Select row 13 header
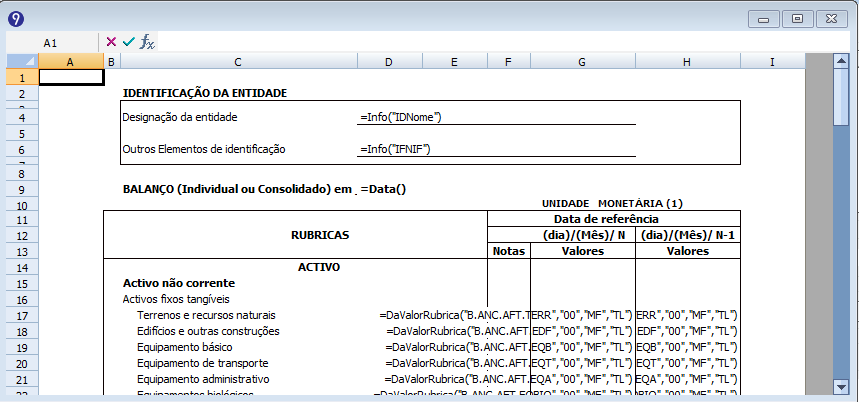Image resolution: width=859 pixels, height=402 pixels. click(21, 251)
